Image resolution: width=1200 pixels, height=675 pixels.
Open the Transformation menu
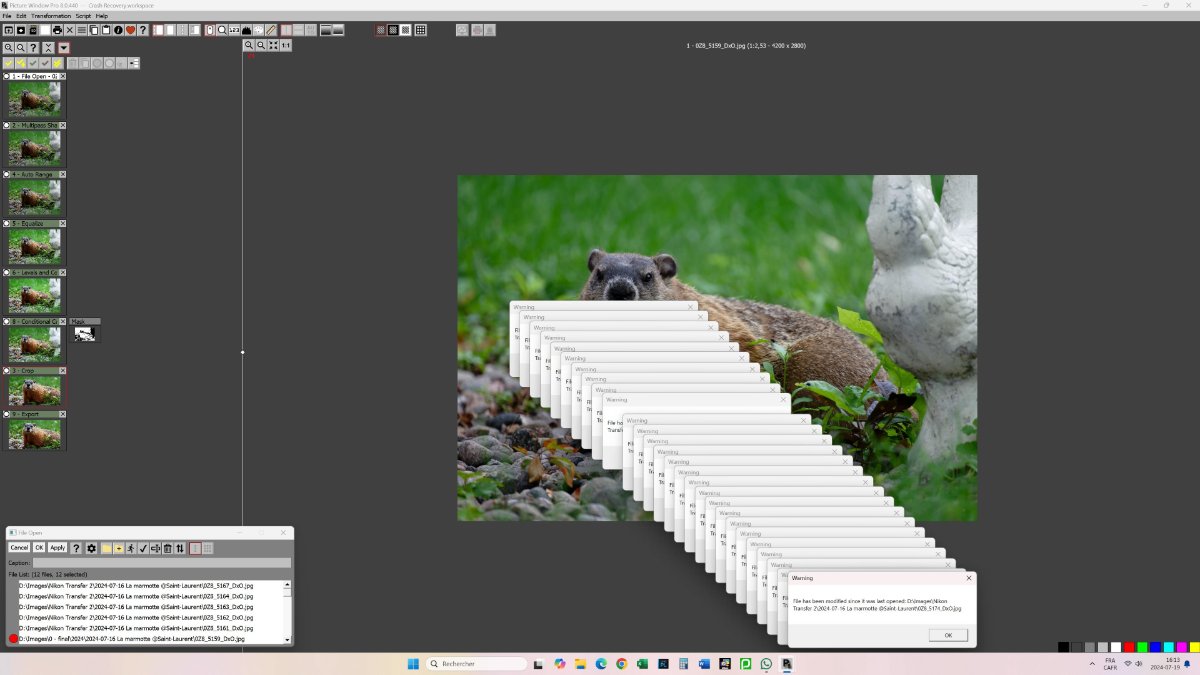pos(51,16)
